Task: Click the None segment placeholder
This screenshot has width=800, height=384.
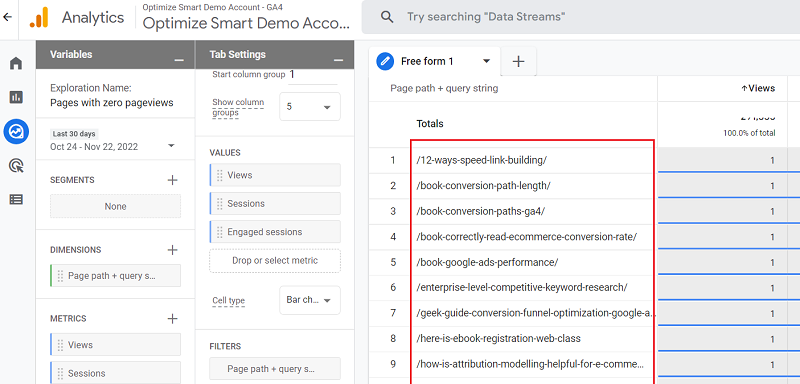Action: 115,207
